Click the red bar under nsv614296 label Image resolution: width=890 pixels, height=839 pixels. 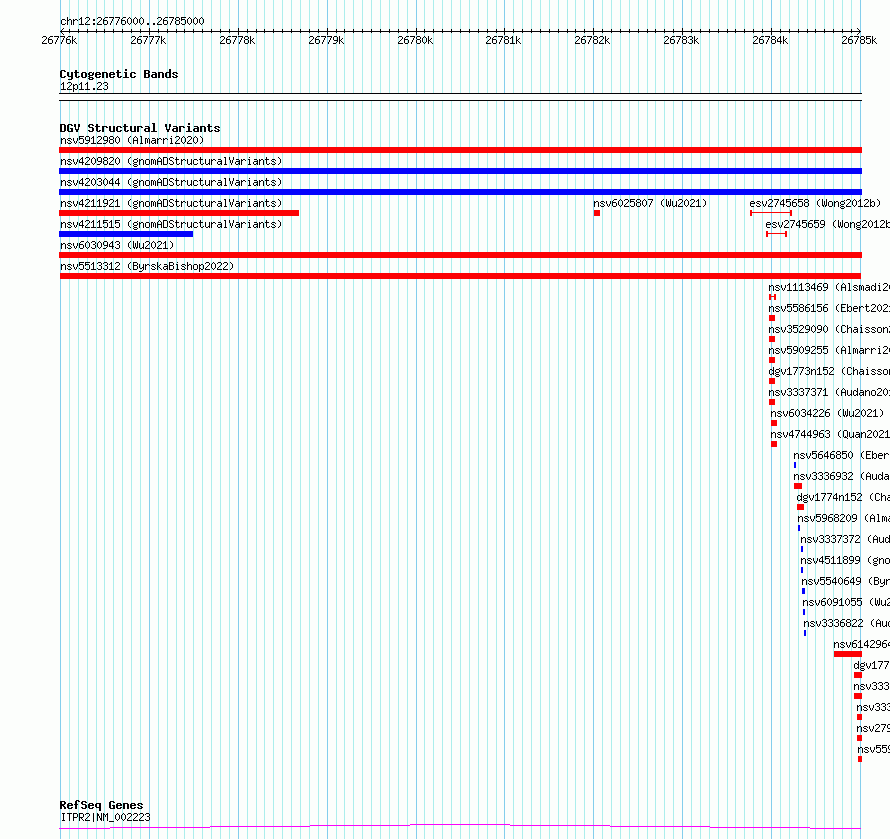848,654
